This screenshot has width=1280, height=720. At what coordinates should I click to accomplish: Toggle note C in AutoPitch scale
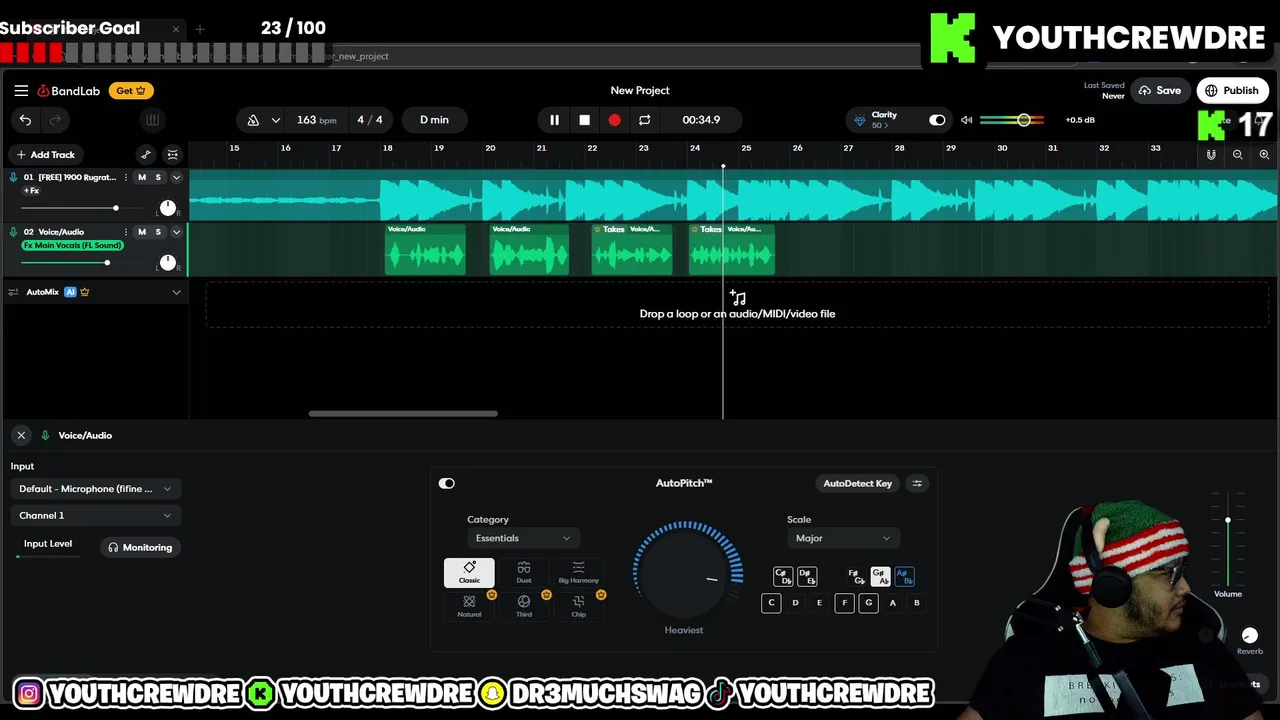click(771, 603)
